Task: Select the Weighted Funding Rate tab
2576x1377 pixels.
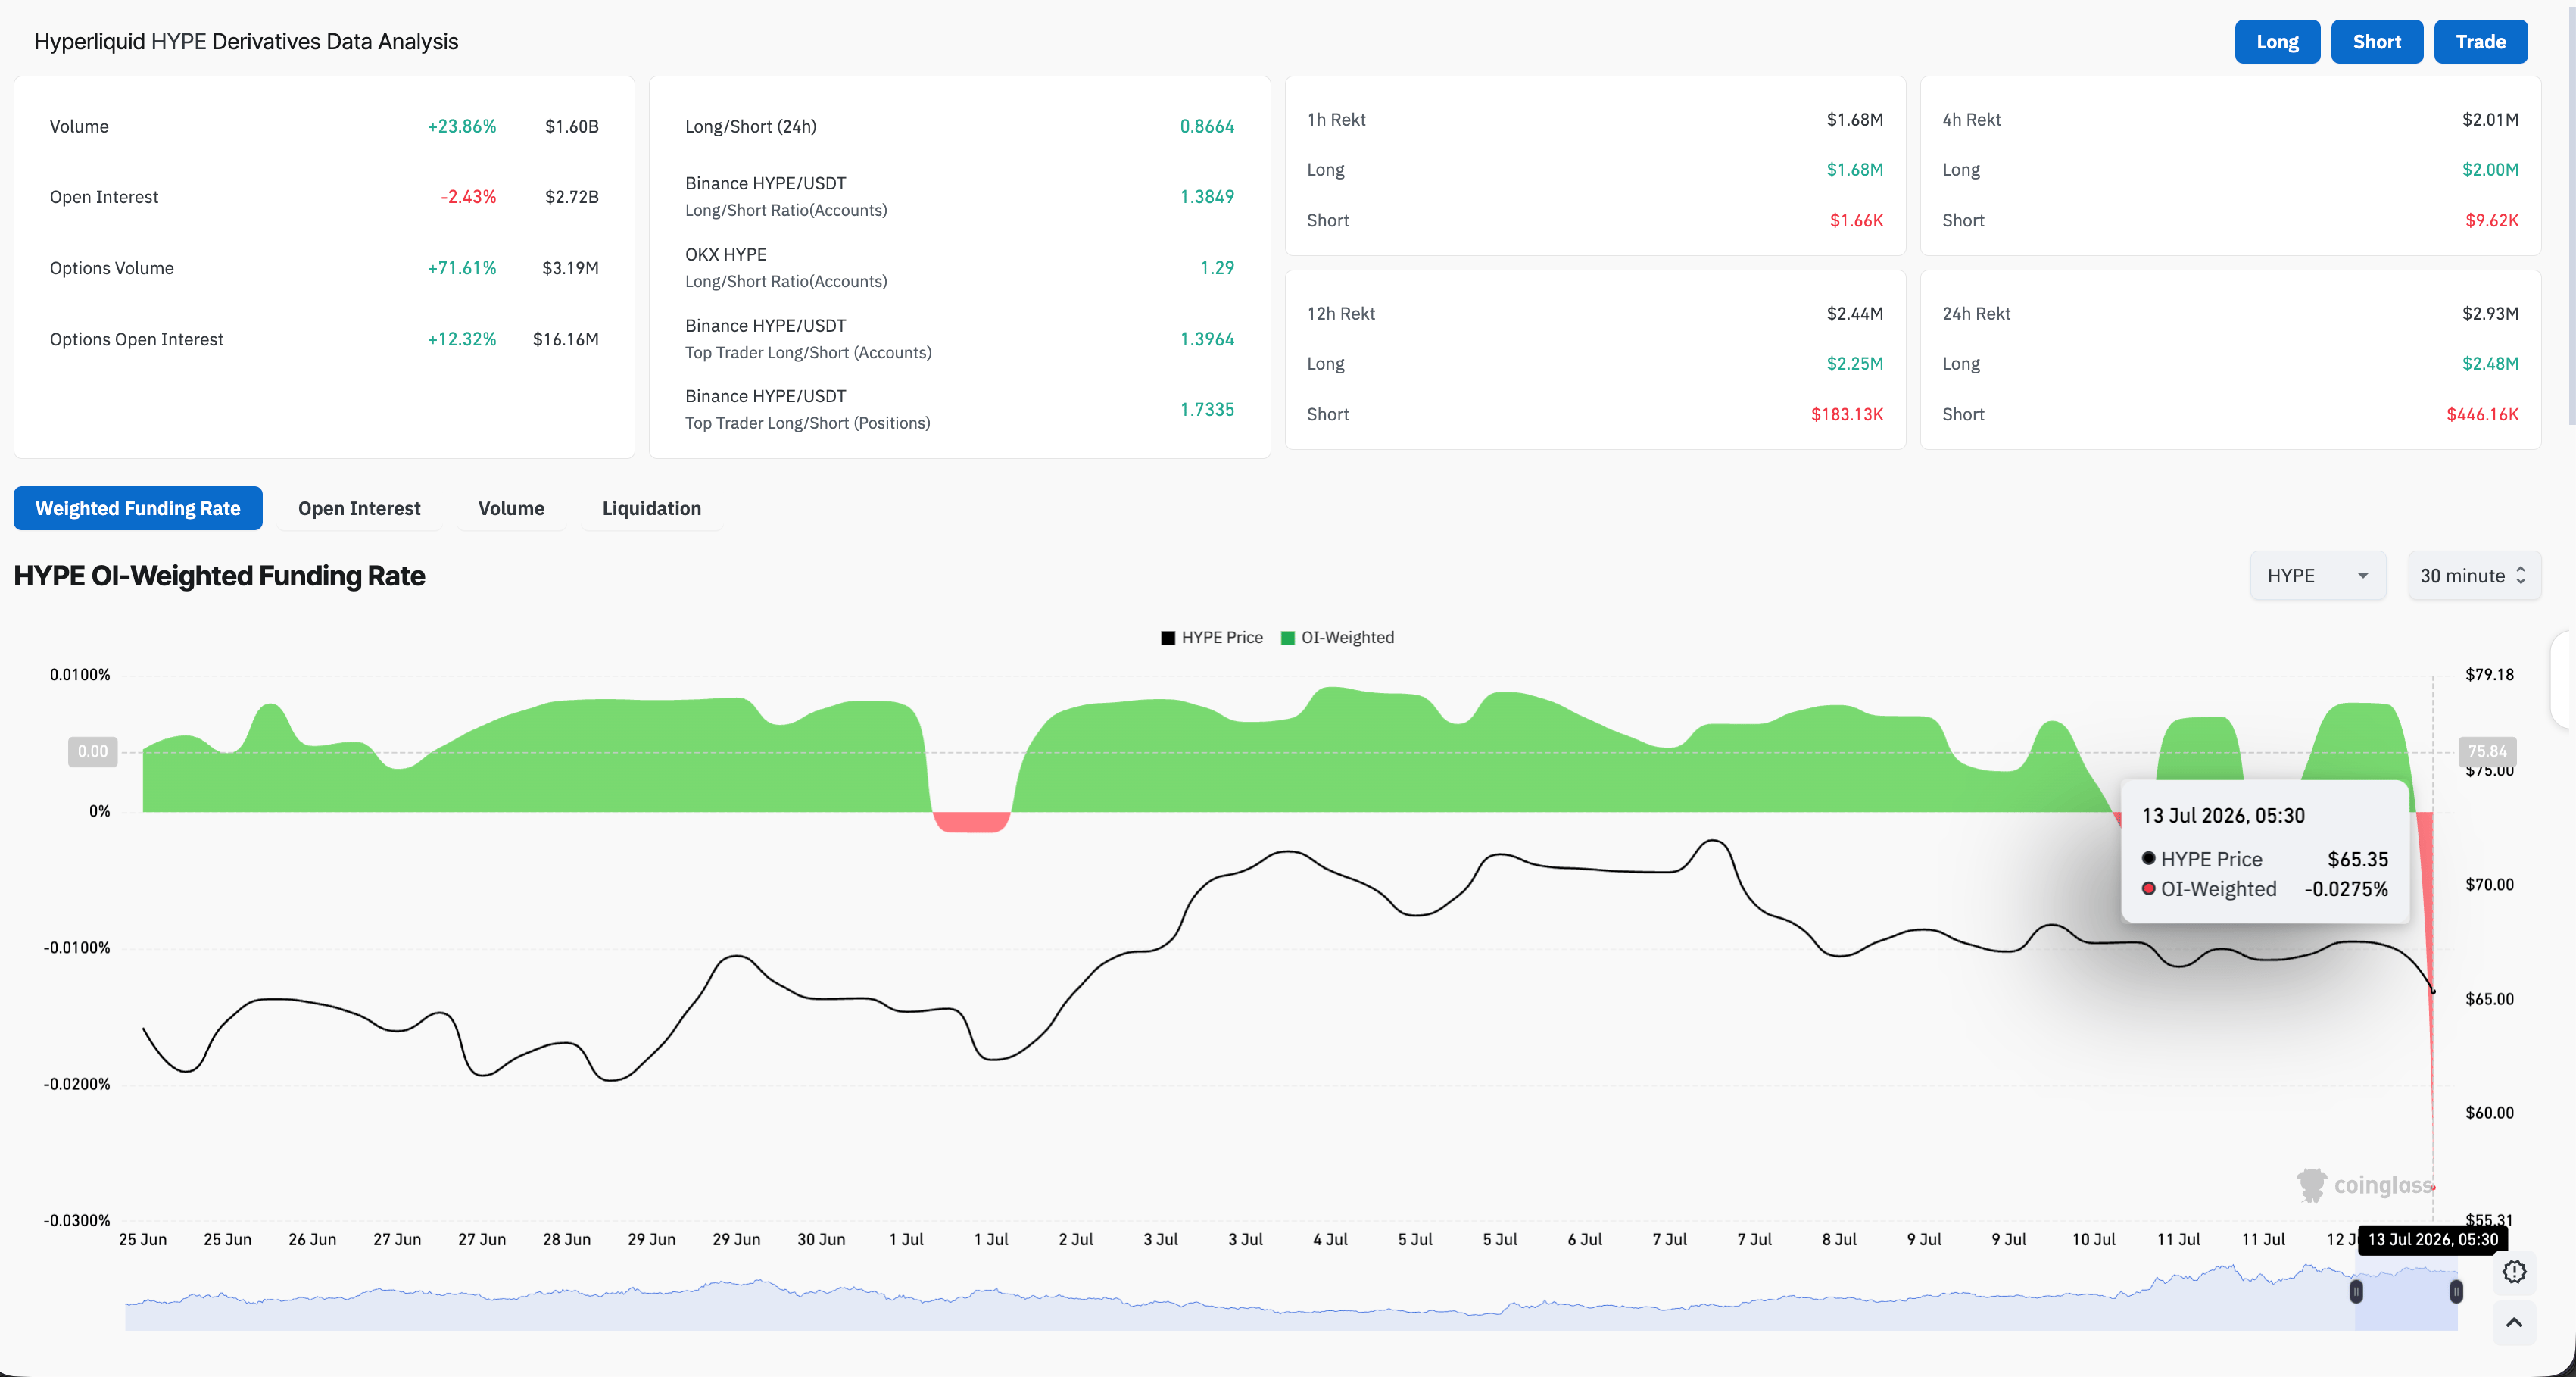Action: pyautogui.click(x=138, y=508)
